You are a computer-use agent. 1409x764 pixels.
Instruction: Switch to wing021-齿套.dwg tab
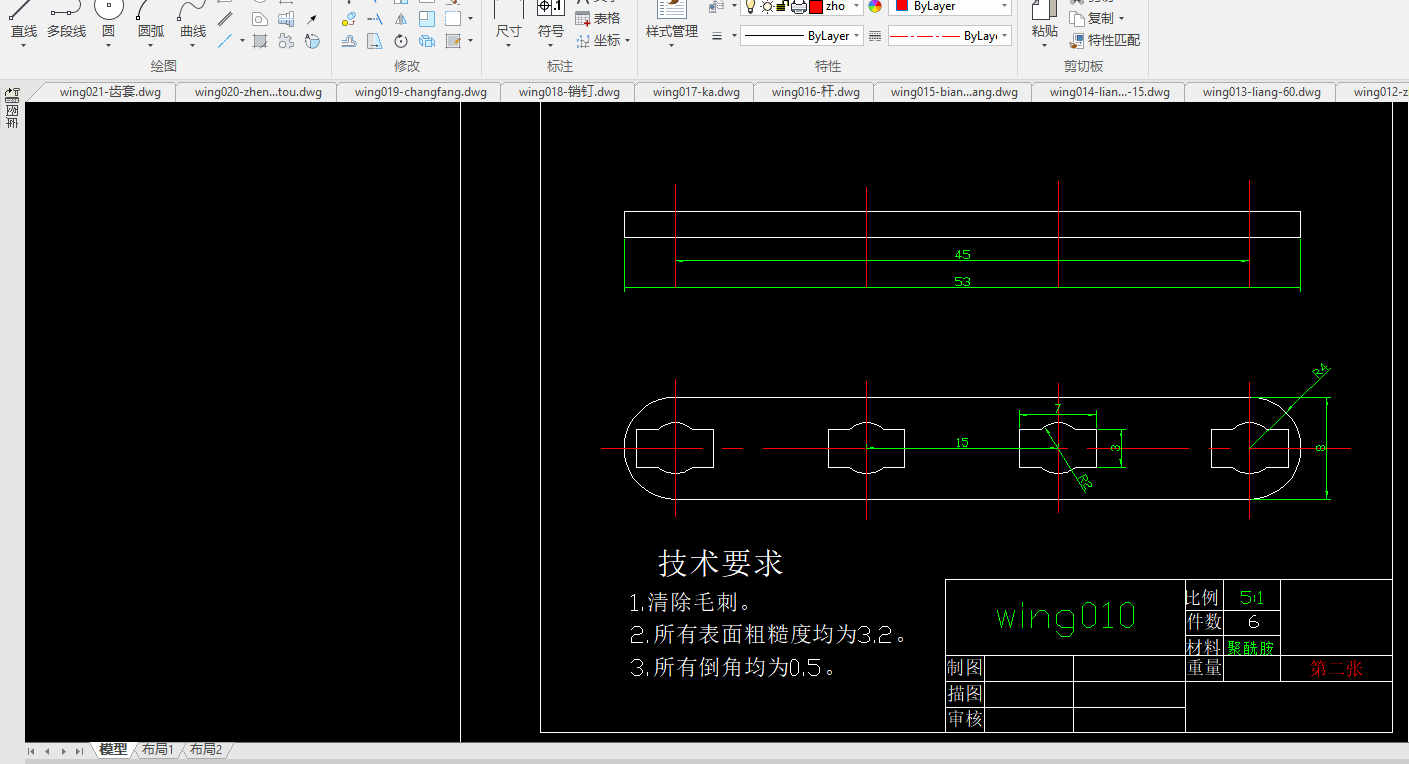click(110, 92)
